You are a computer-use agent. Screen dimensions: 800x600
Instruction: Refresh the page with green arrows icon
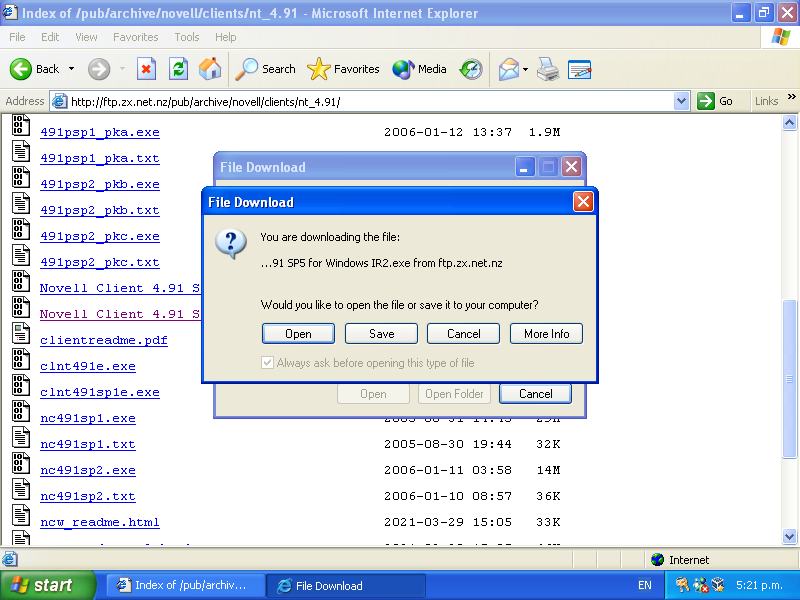click(179, 69)
